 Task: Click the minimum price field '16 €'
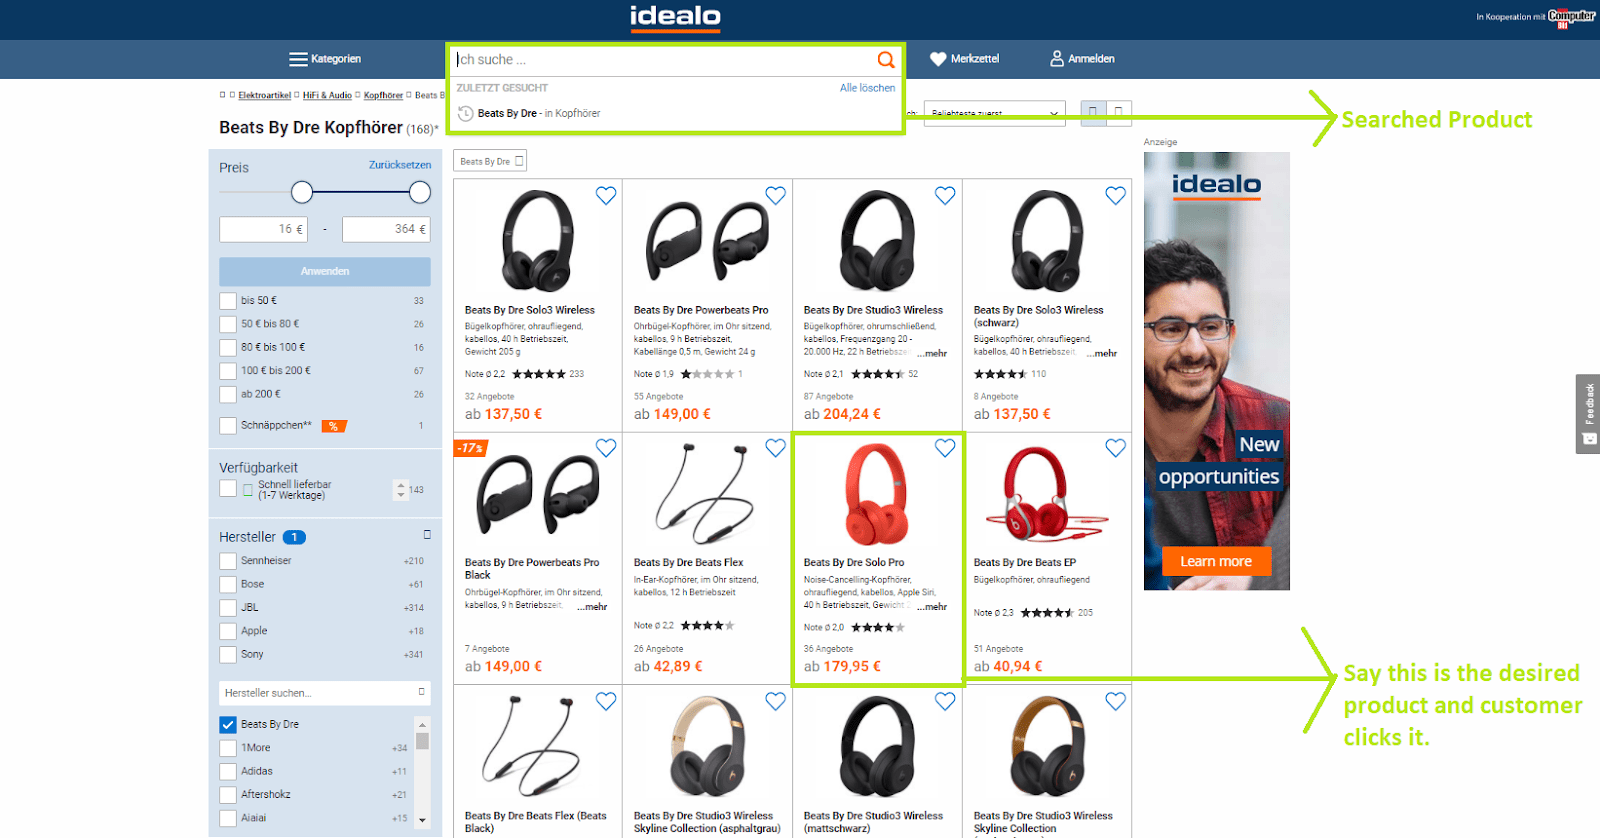(x=263, y=229)
